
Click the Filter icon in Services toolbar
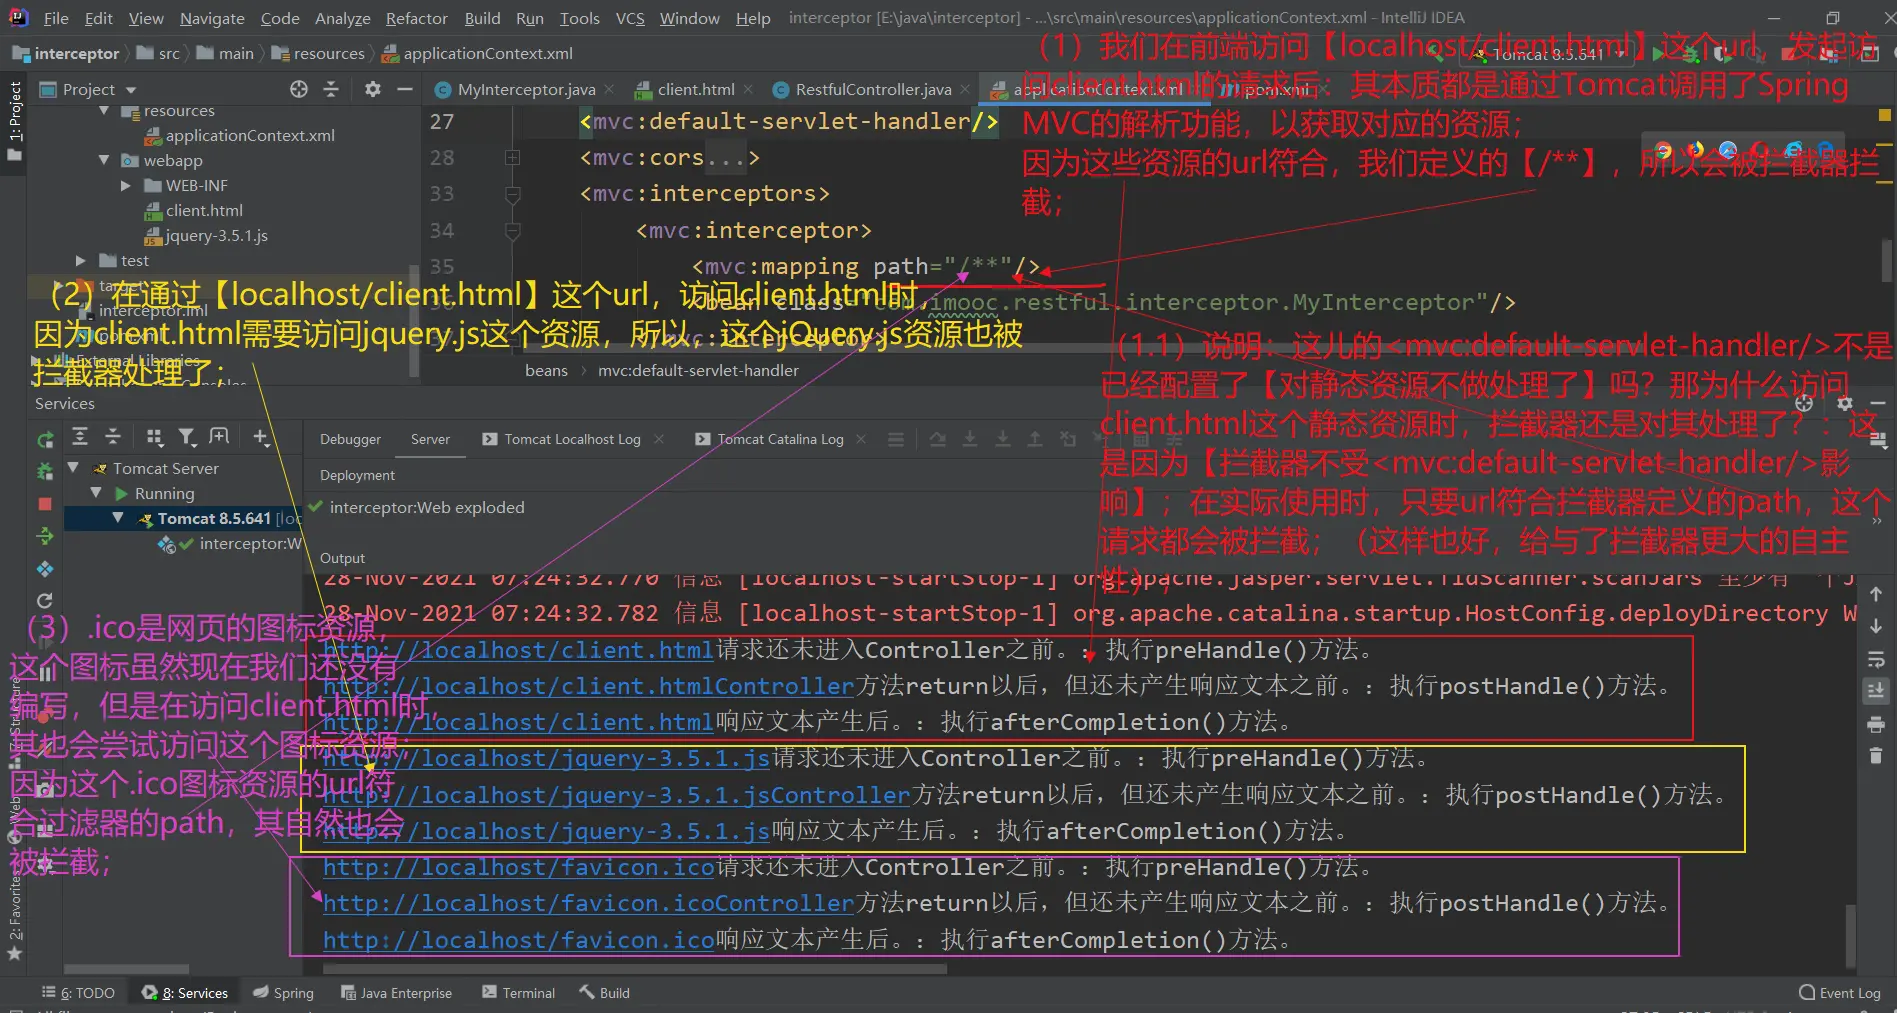187,437
